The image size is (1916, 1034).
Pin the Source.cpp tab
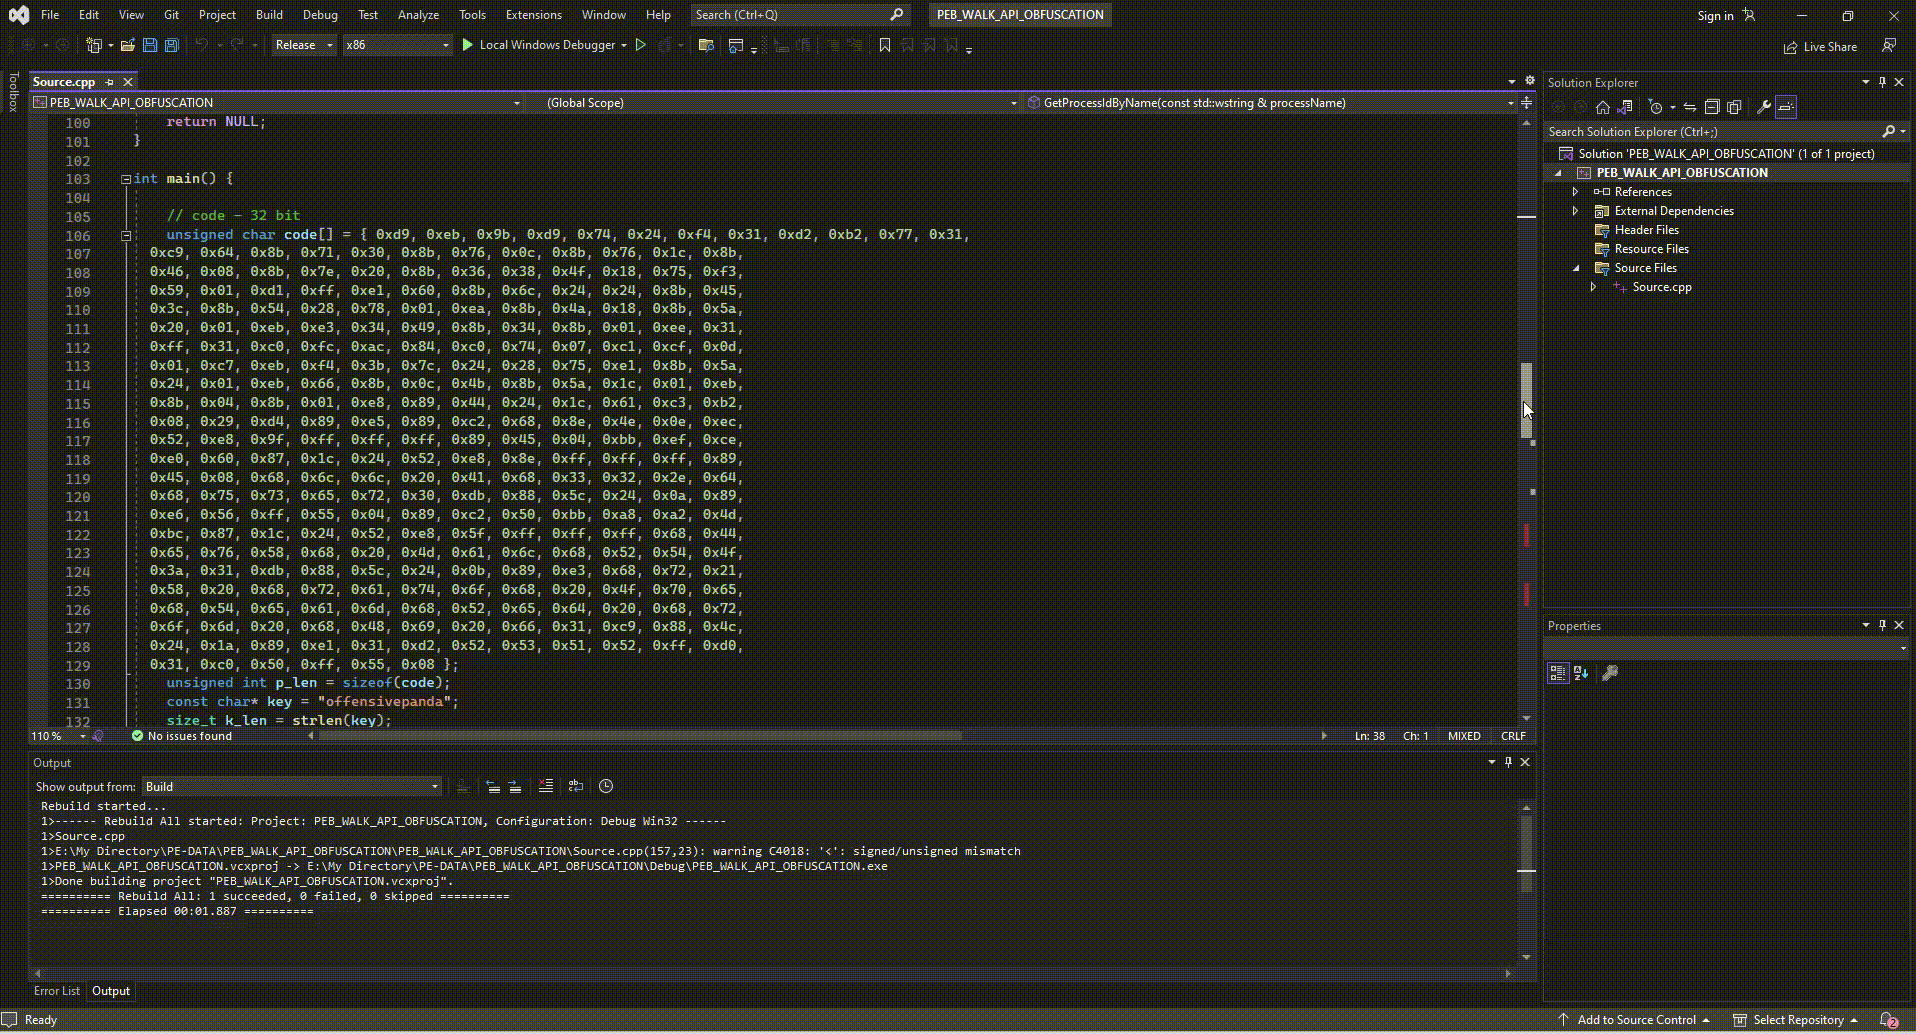[x=110, y=82]
